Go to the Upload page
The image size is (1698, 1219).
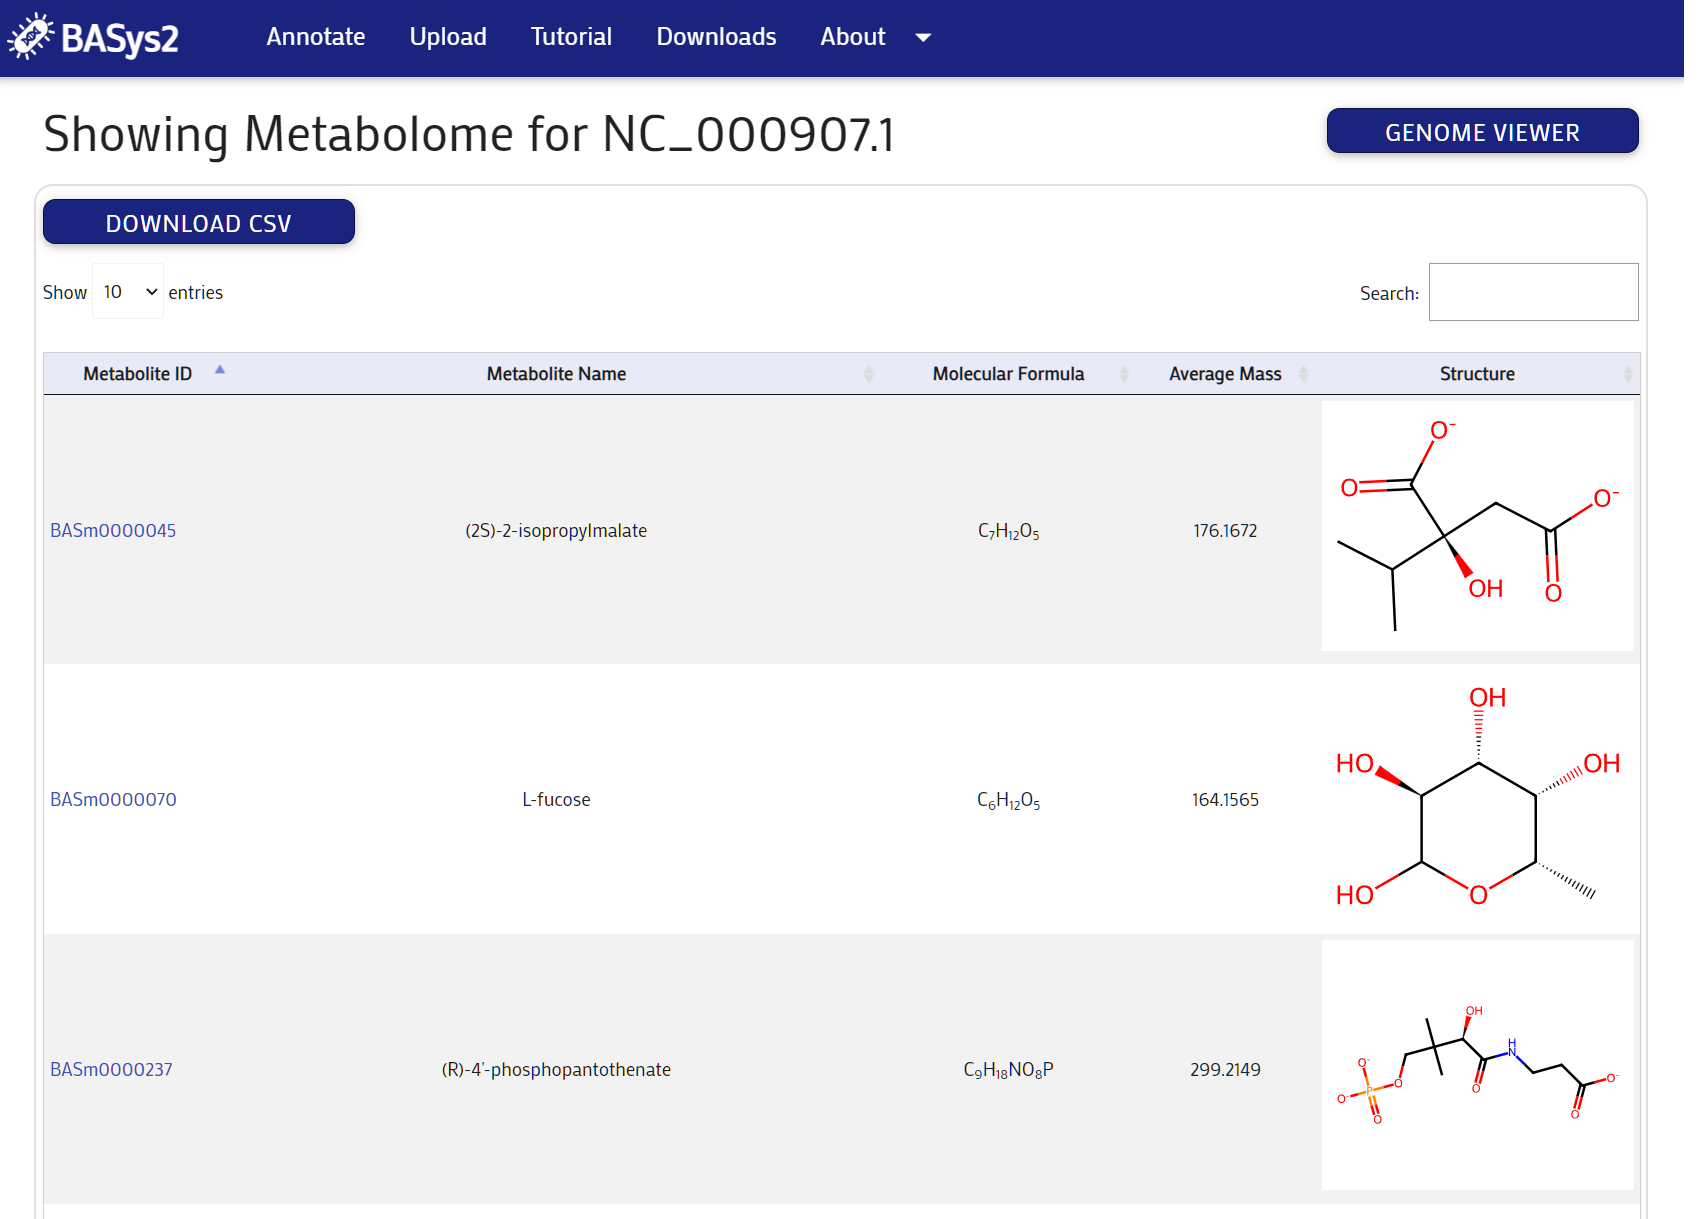(x=448, y=37)
